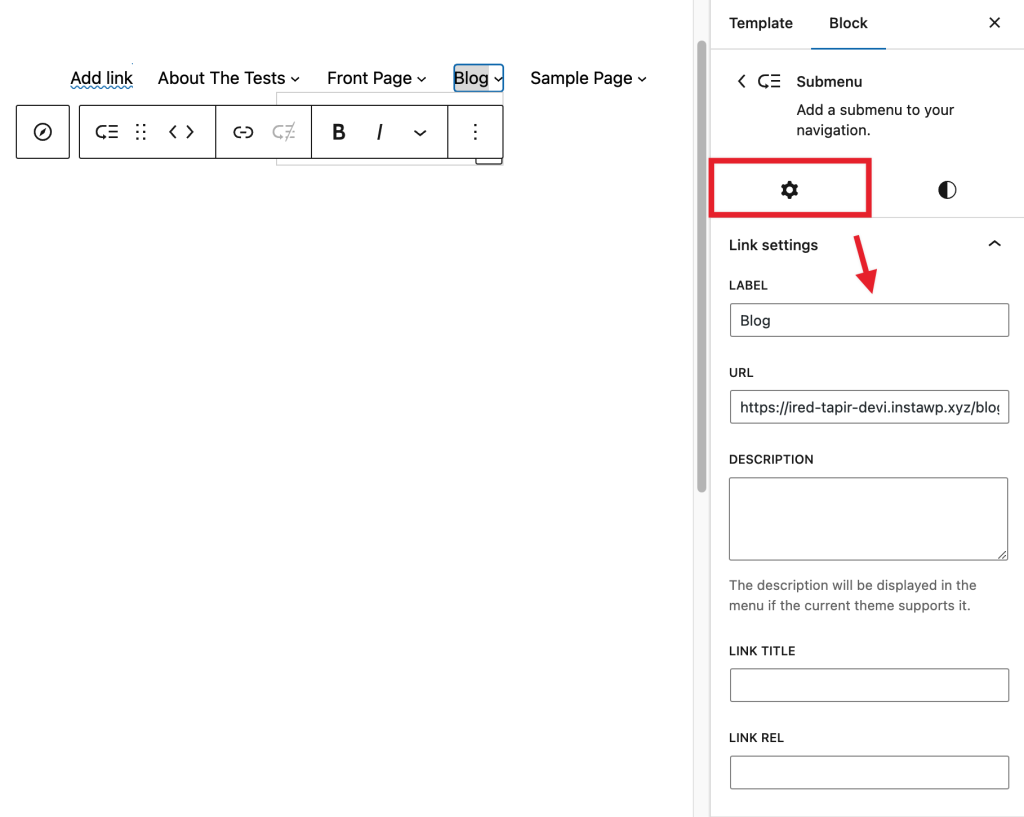
Task: Select the Submenu block icon in the toolbar
Action: 106,131
